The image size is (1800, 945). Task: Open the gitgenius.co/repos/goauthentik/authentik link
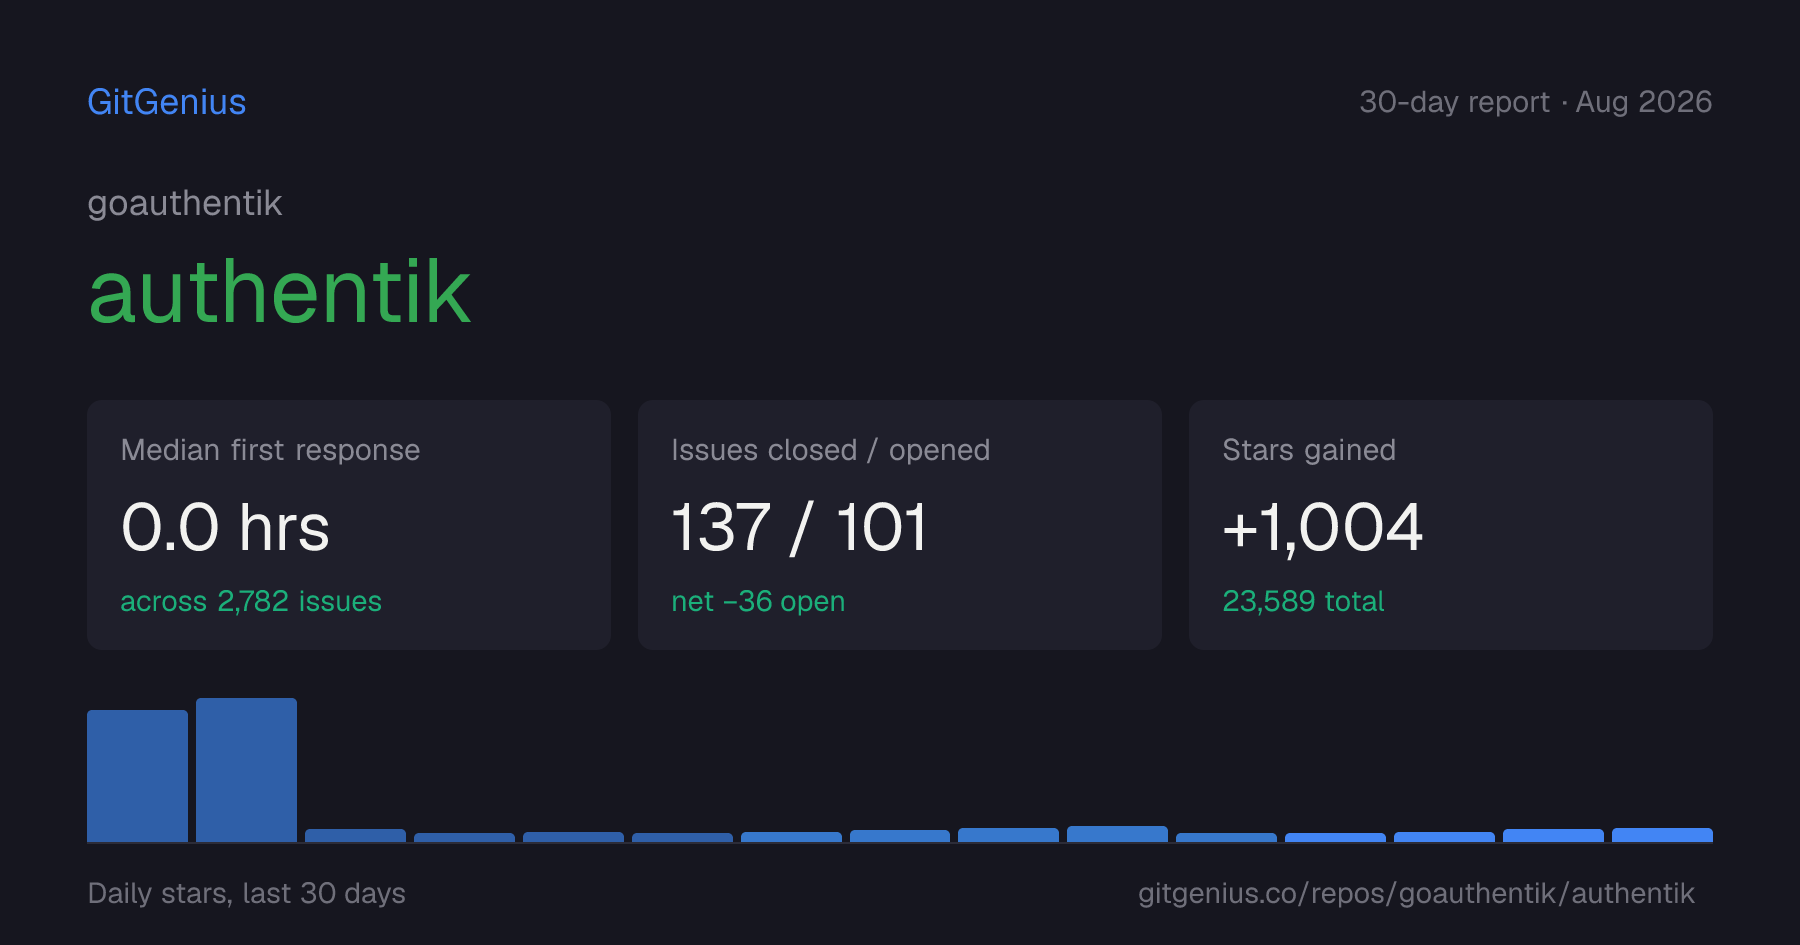(x=1416, y=893)
